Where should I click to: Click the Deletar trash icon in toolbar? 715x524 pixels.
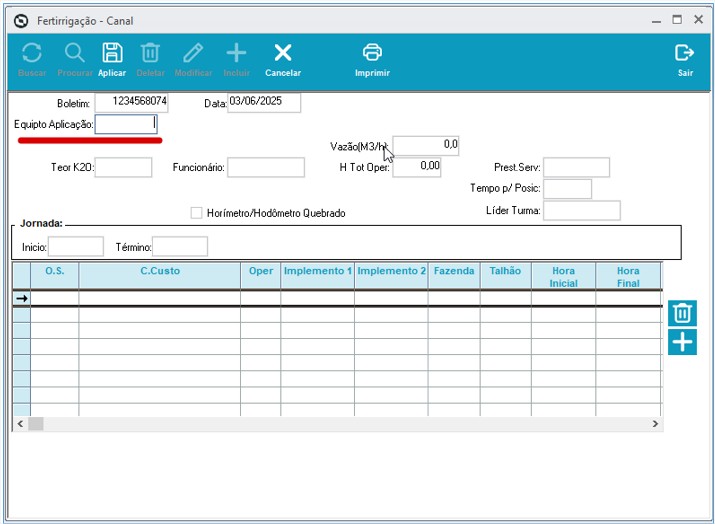(x=150, y=53)
